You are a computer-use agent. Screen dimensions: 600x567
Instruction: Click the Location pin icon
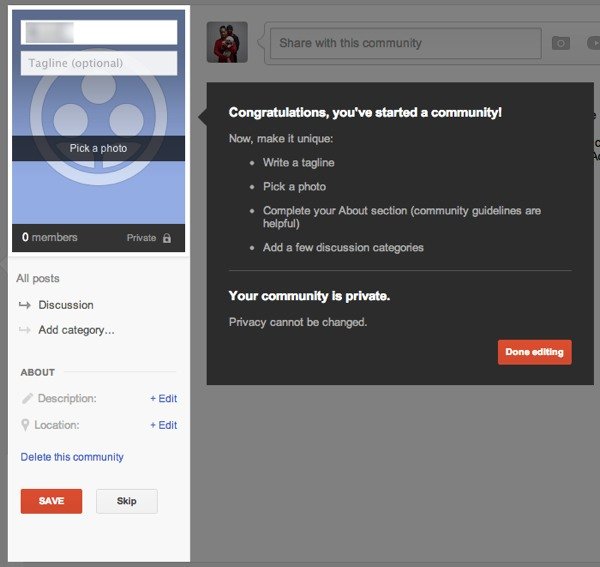point(25,425)
